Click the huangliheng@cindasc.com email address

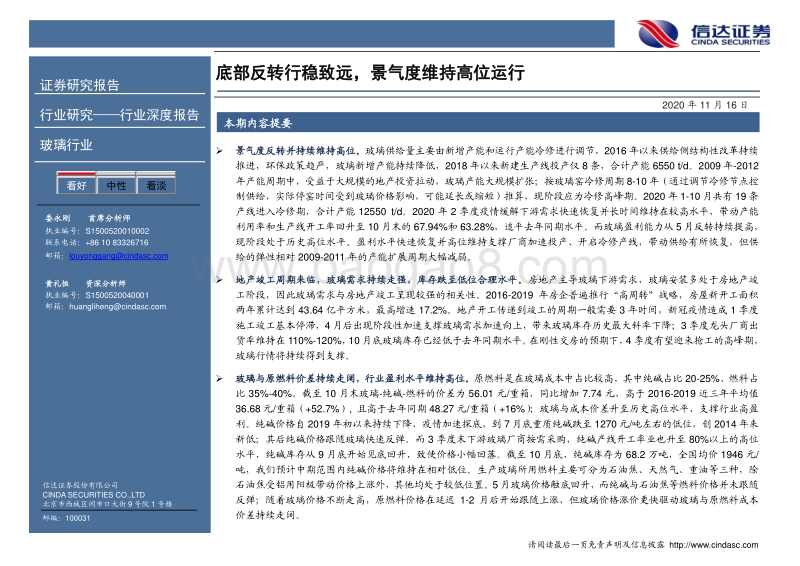point(117,307)
